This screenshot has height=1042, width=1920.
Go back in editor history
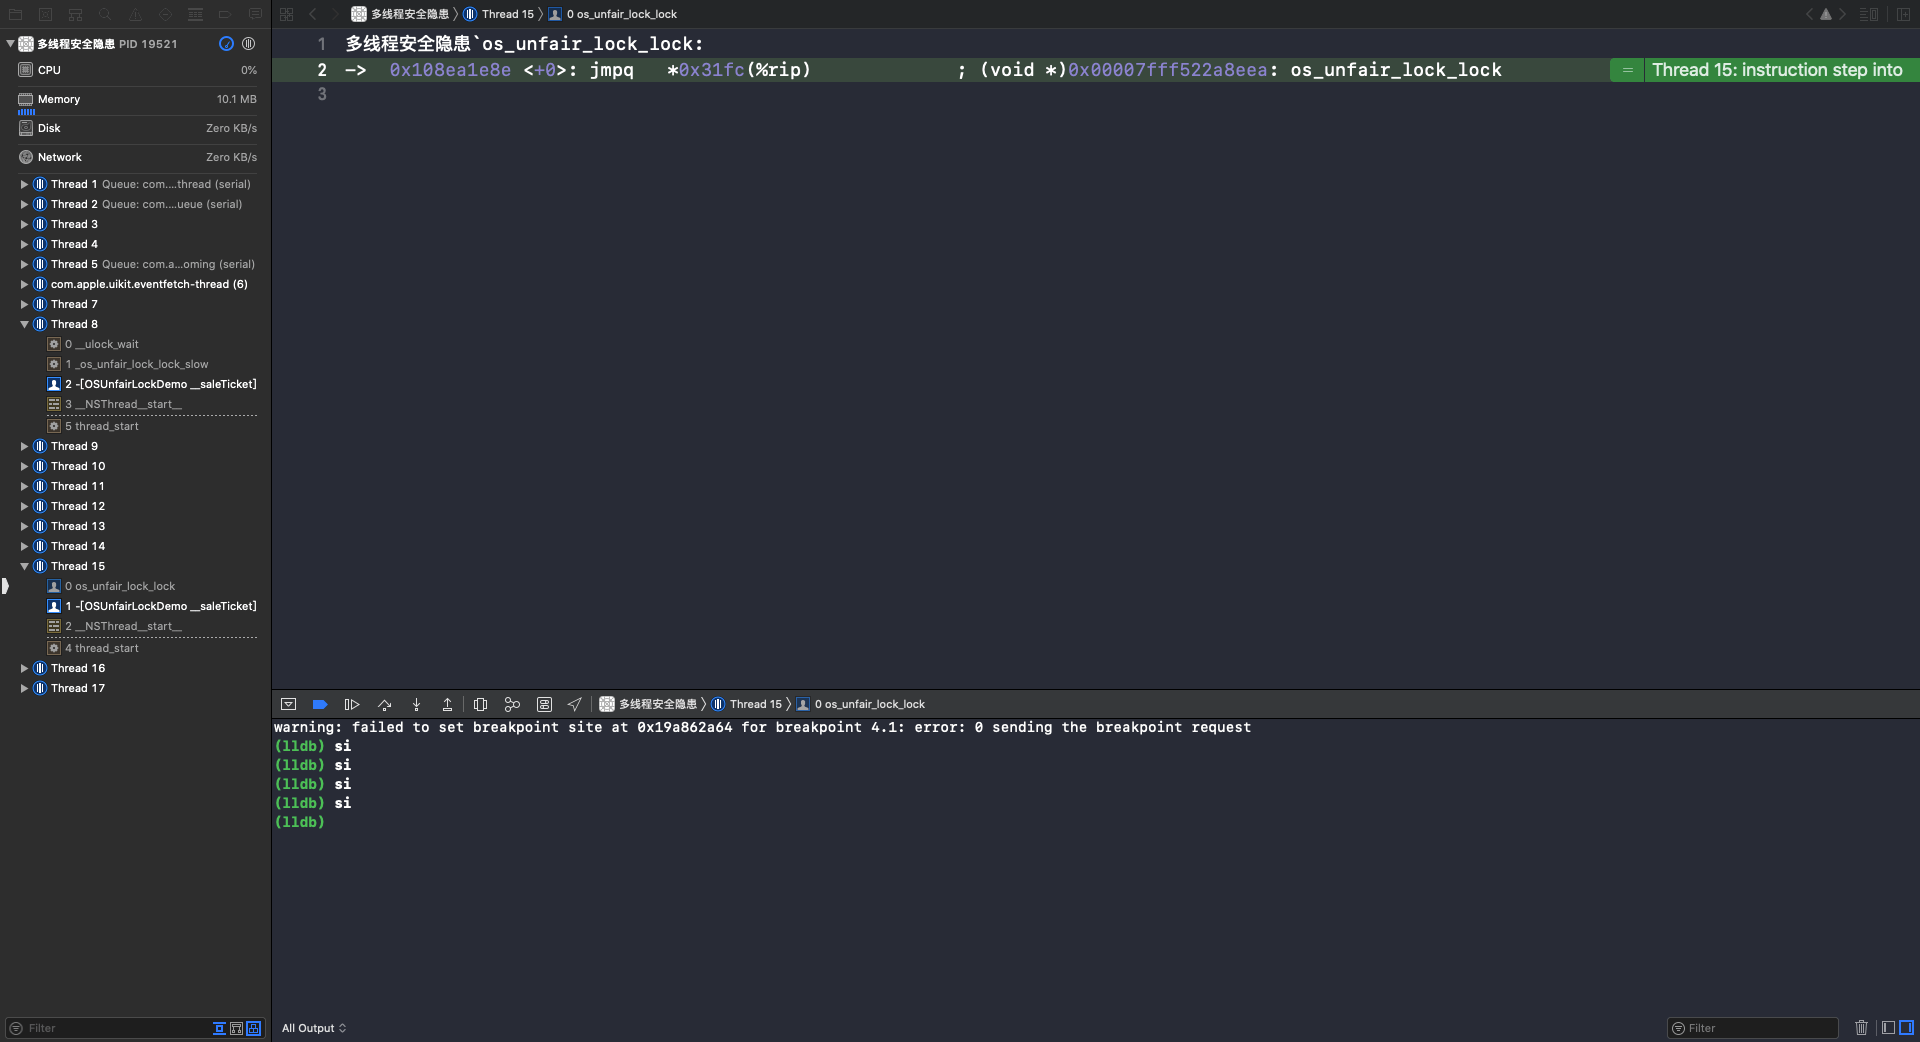point(313,14)
